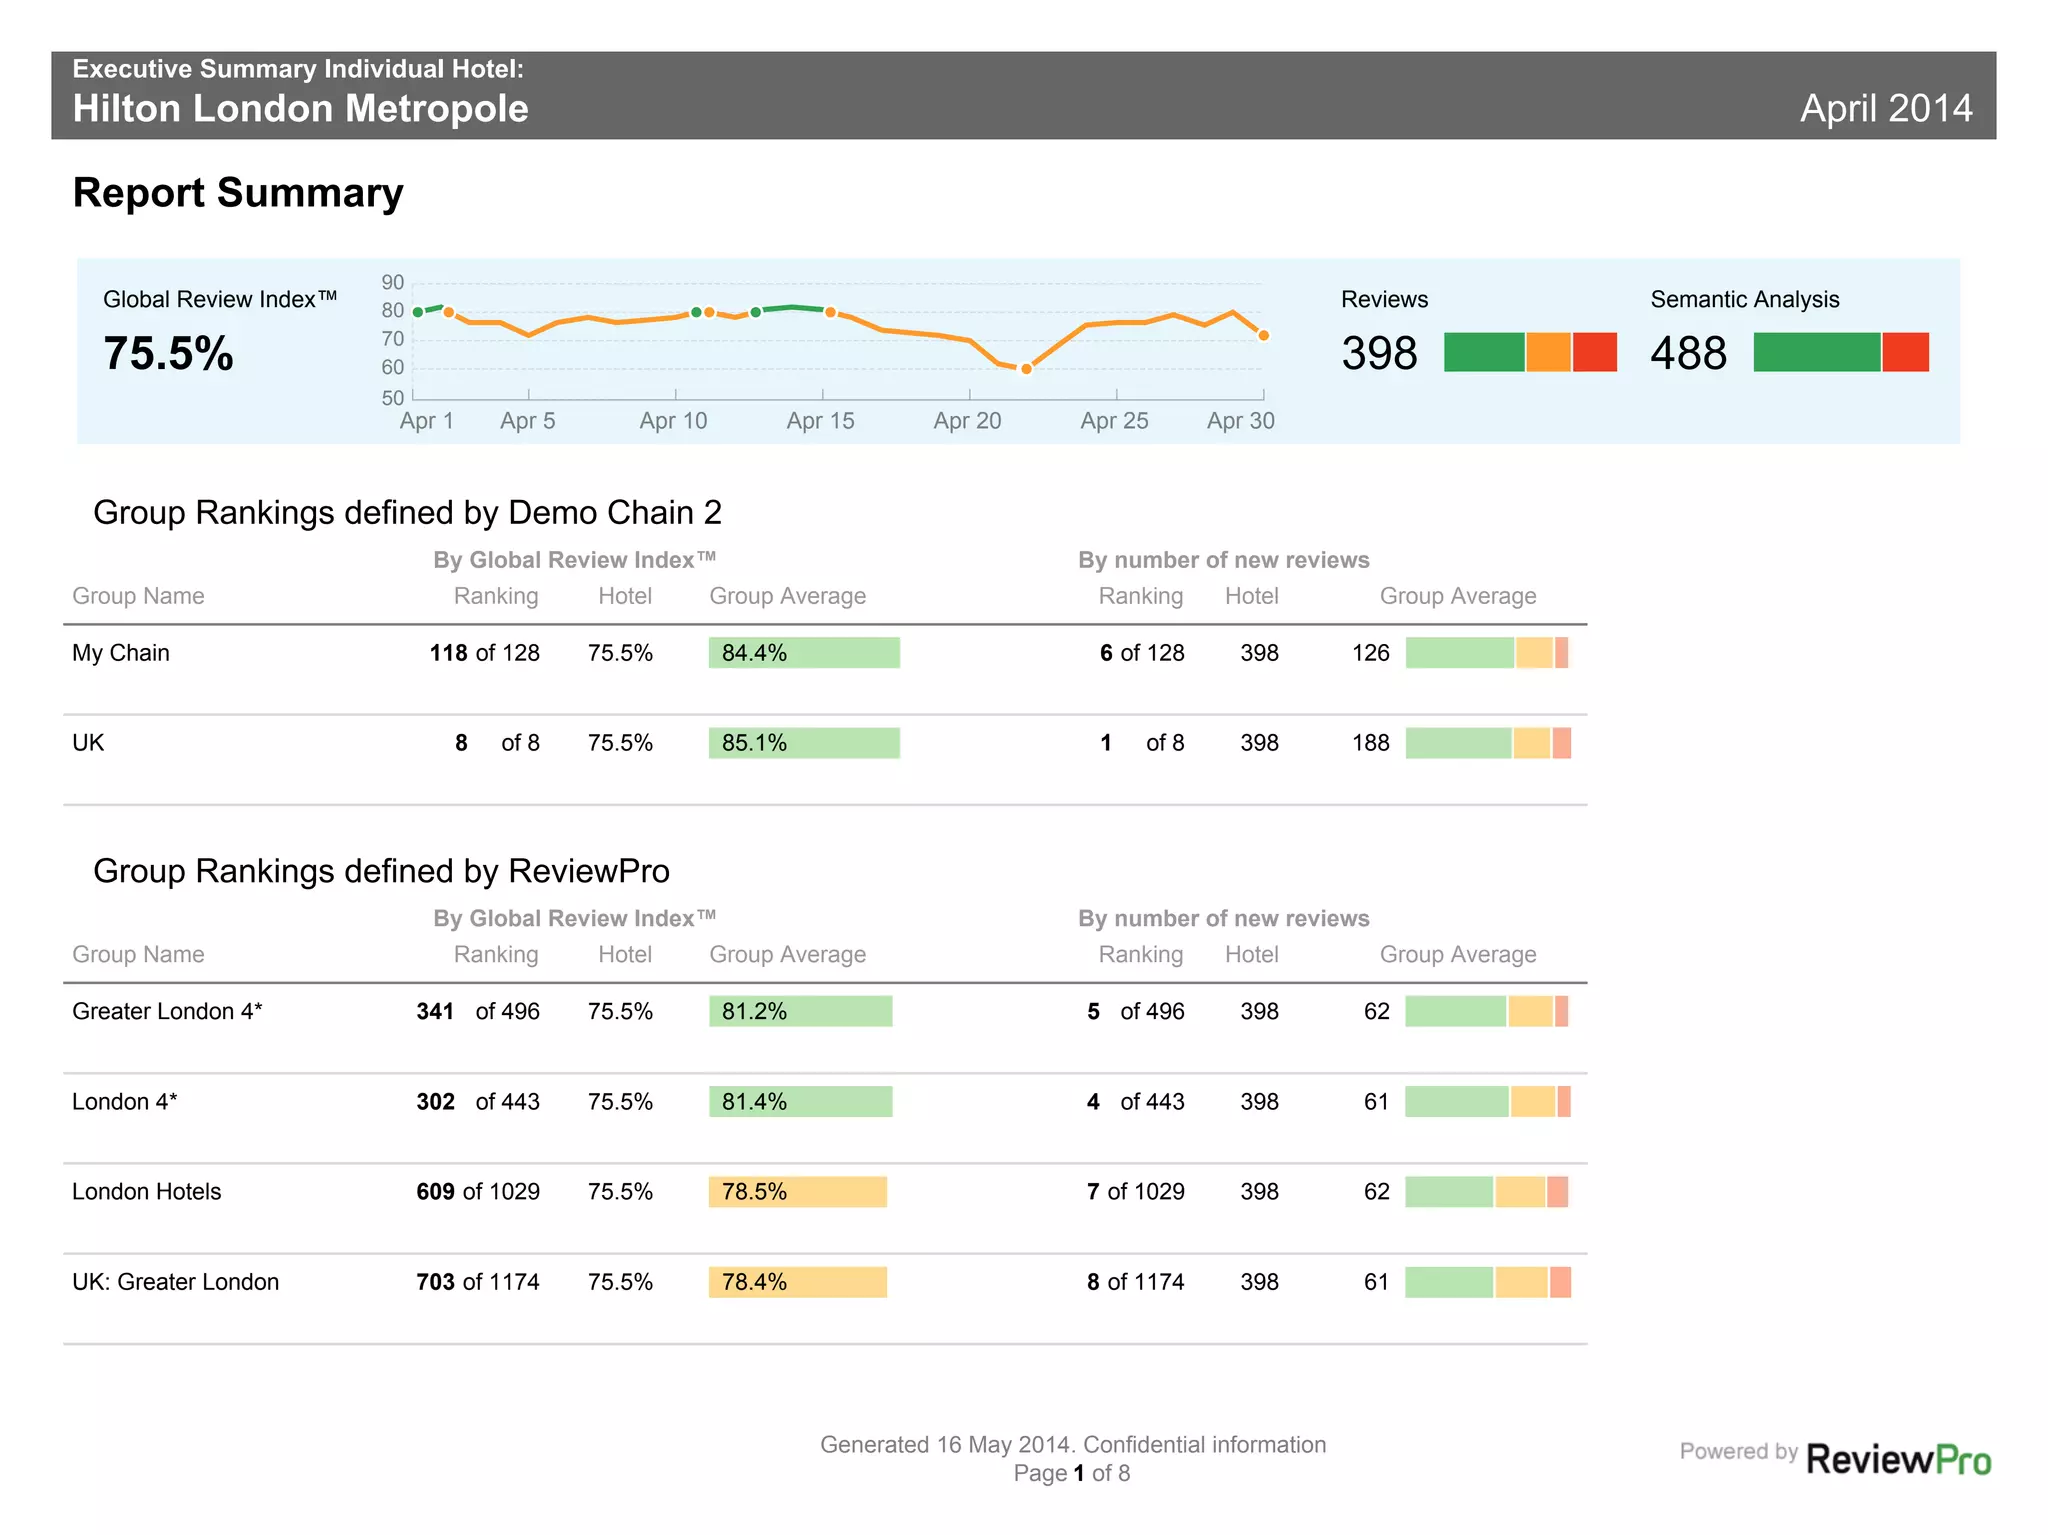Click the lowest chart point near Apr 22
Screen dimensions: 2048x1535
(x=1026, y=369)
